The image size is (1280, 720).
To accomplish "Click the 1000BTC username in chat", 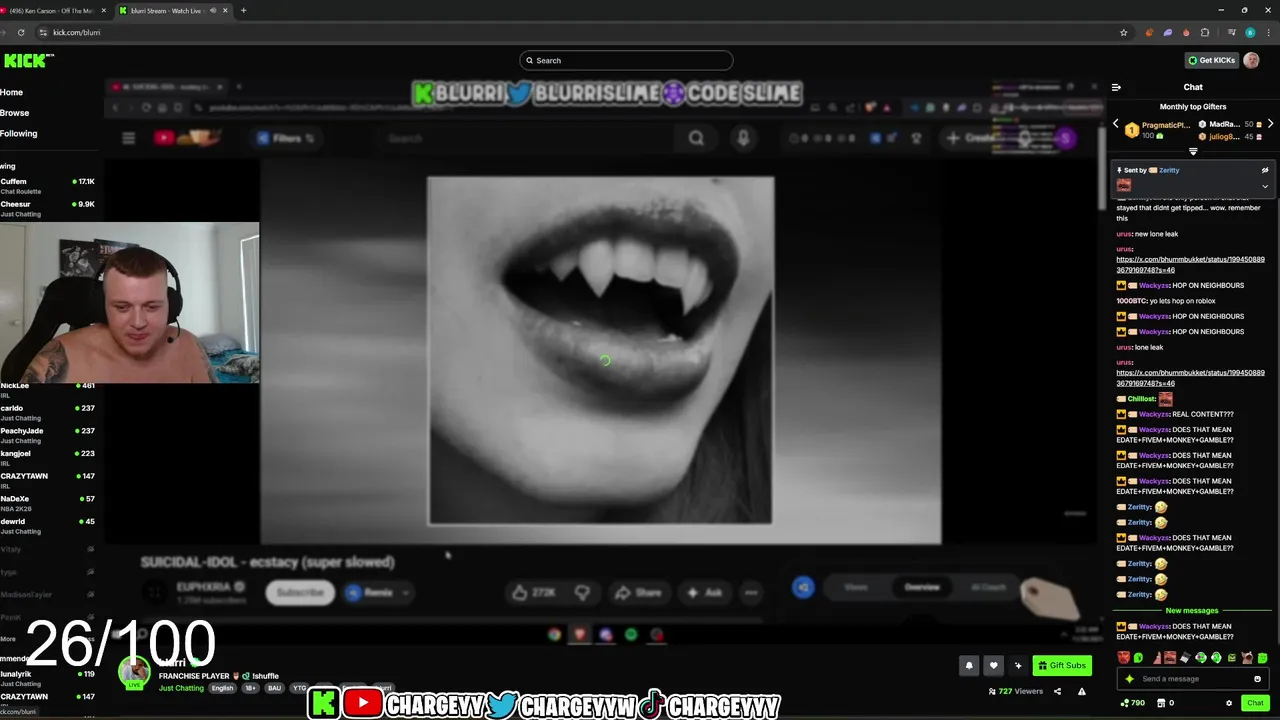I will click(1130, 301).
